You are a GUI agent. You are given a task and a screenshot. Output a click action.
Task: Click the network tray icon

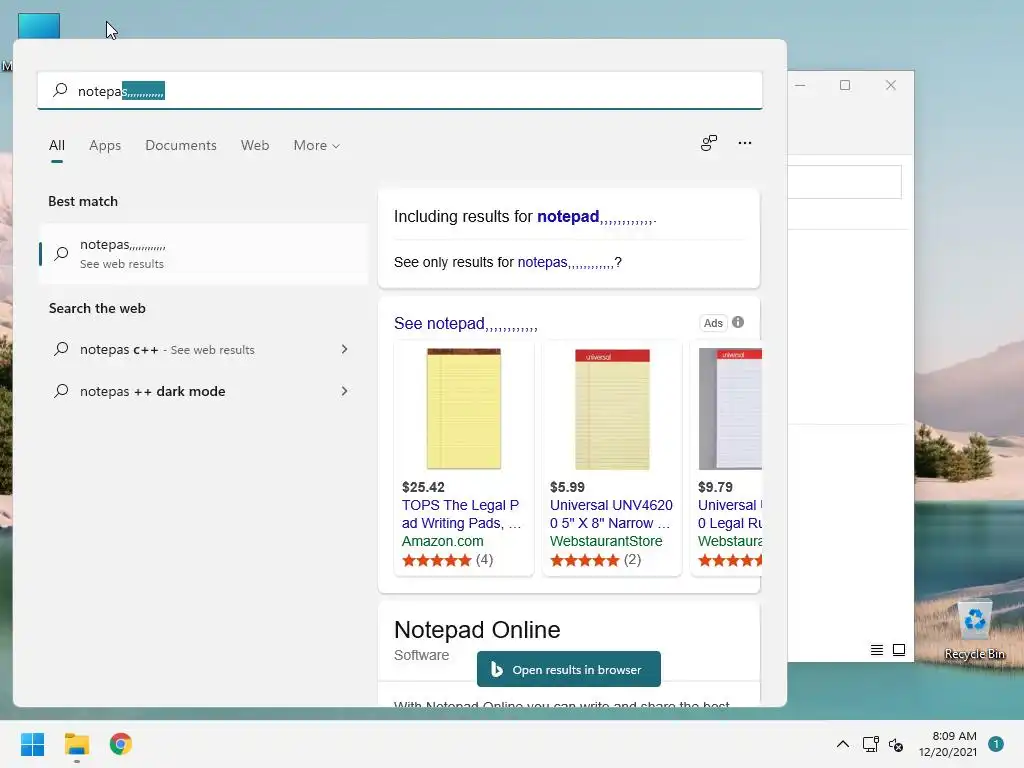(x=871, y=744)
